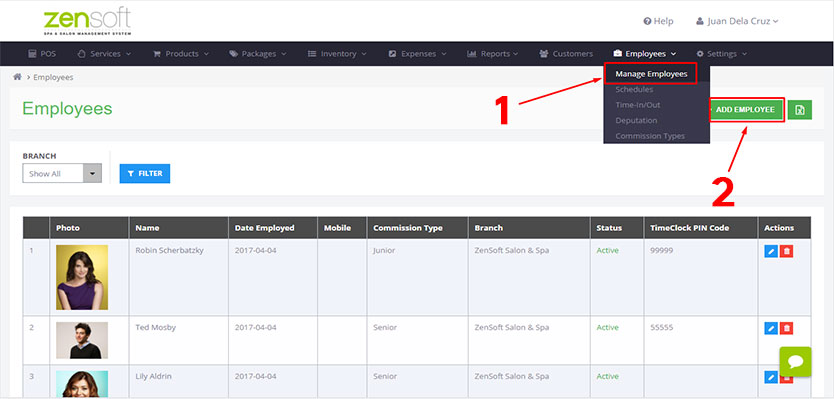Click PIN code 55555

coord(661,327)
